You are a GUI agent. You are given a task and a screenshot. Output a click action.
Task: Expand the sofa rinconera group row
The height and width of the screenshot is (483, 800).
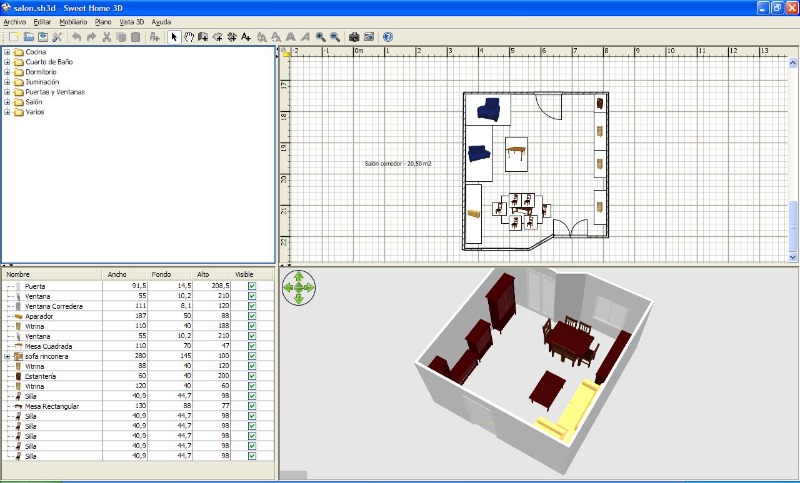[7, 357]
